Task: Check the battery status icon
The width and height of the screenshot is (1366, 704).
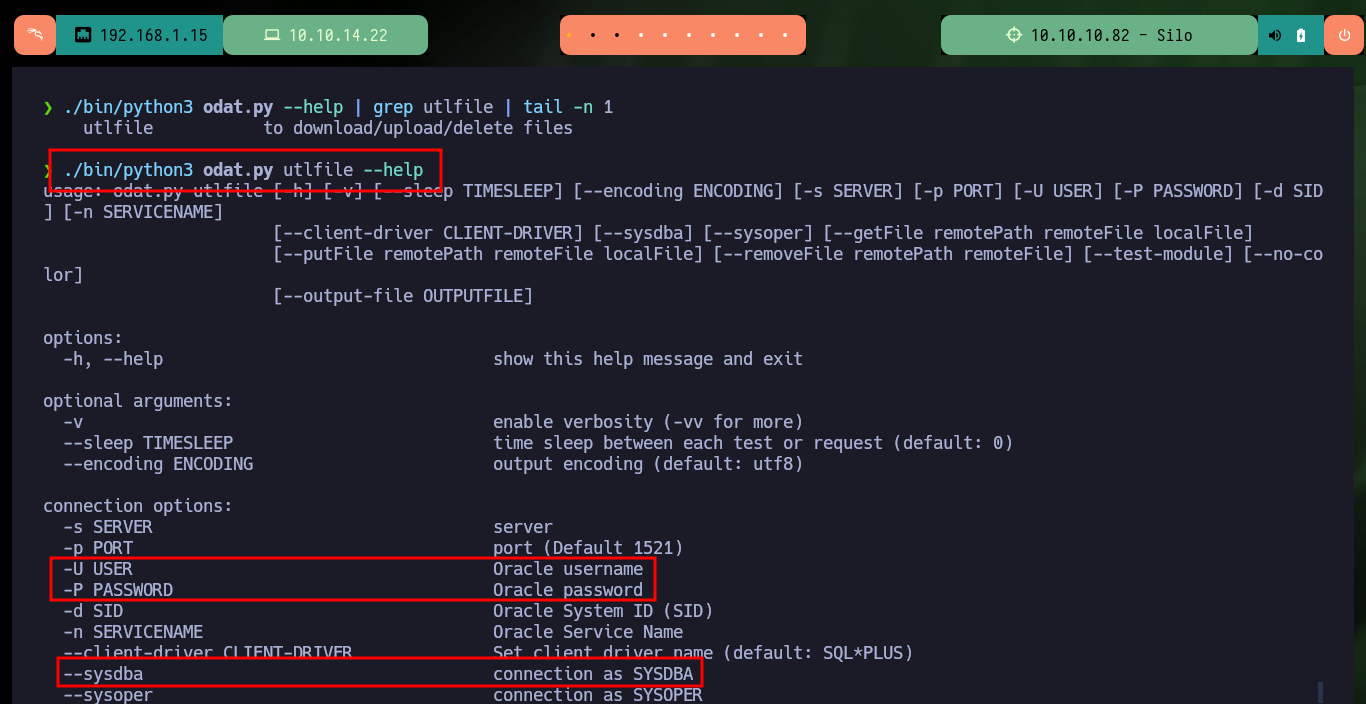Action: click(x=1300, y=35)
